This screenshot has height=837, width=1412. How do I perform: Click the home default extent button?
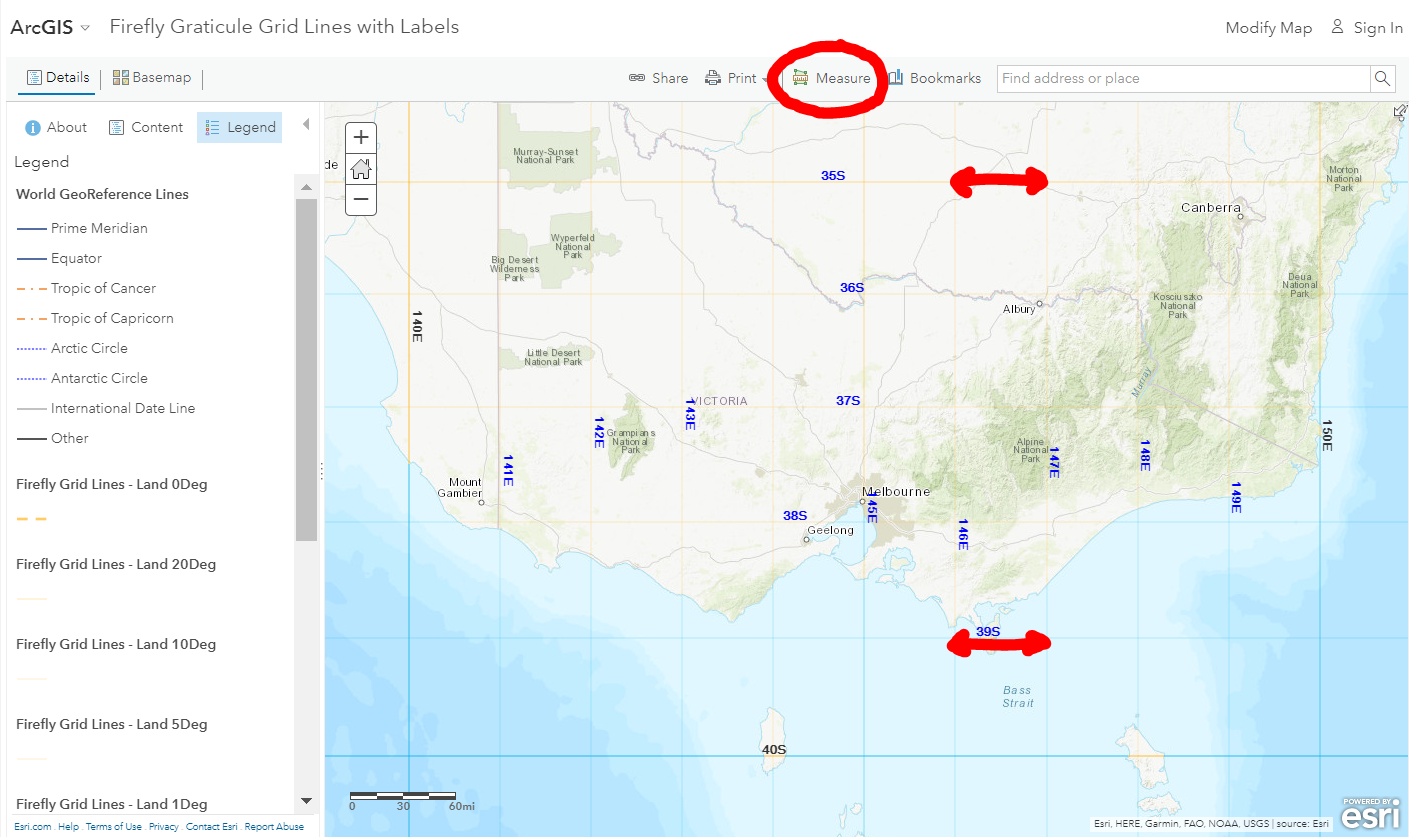point(361,169)
